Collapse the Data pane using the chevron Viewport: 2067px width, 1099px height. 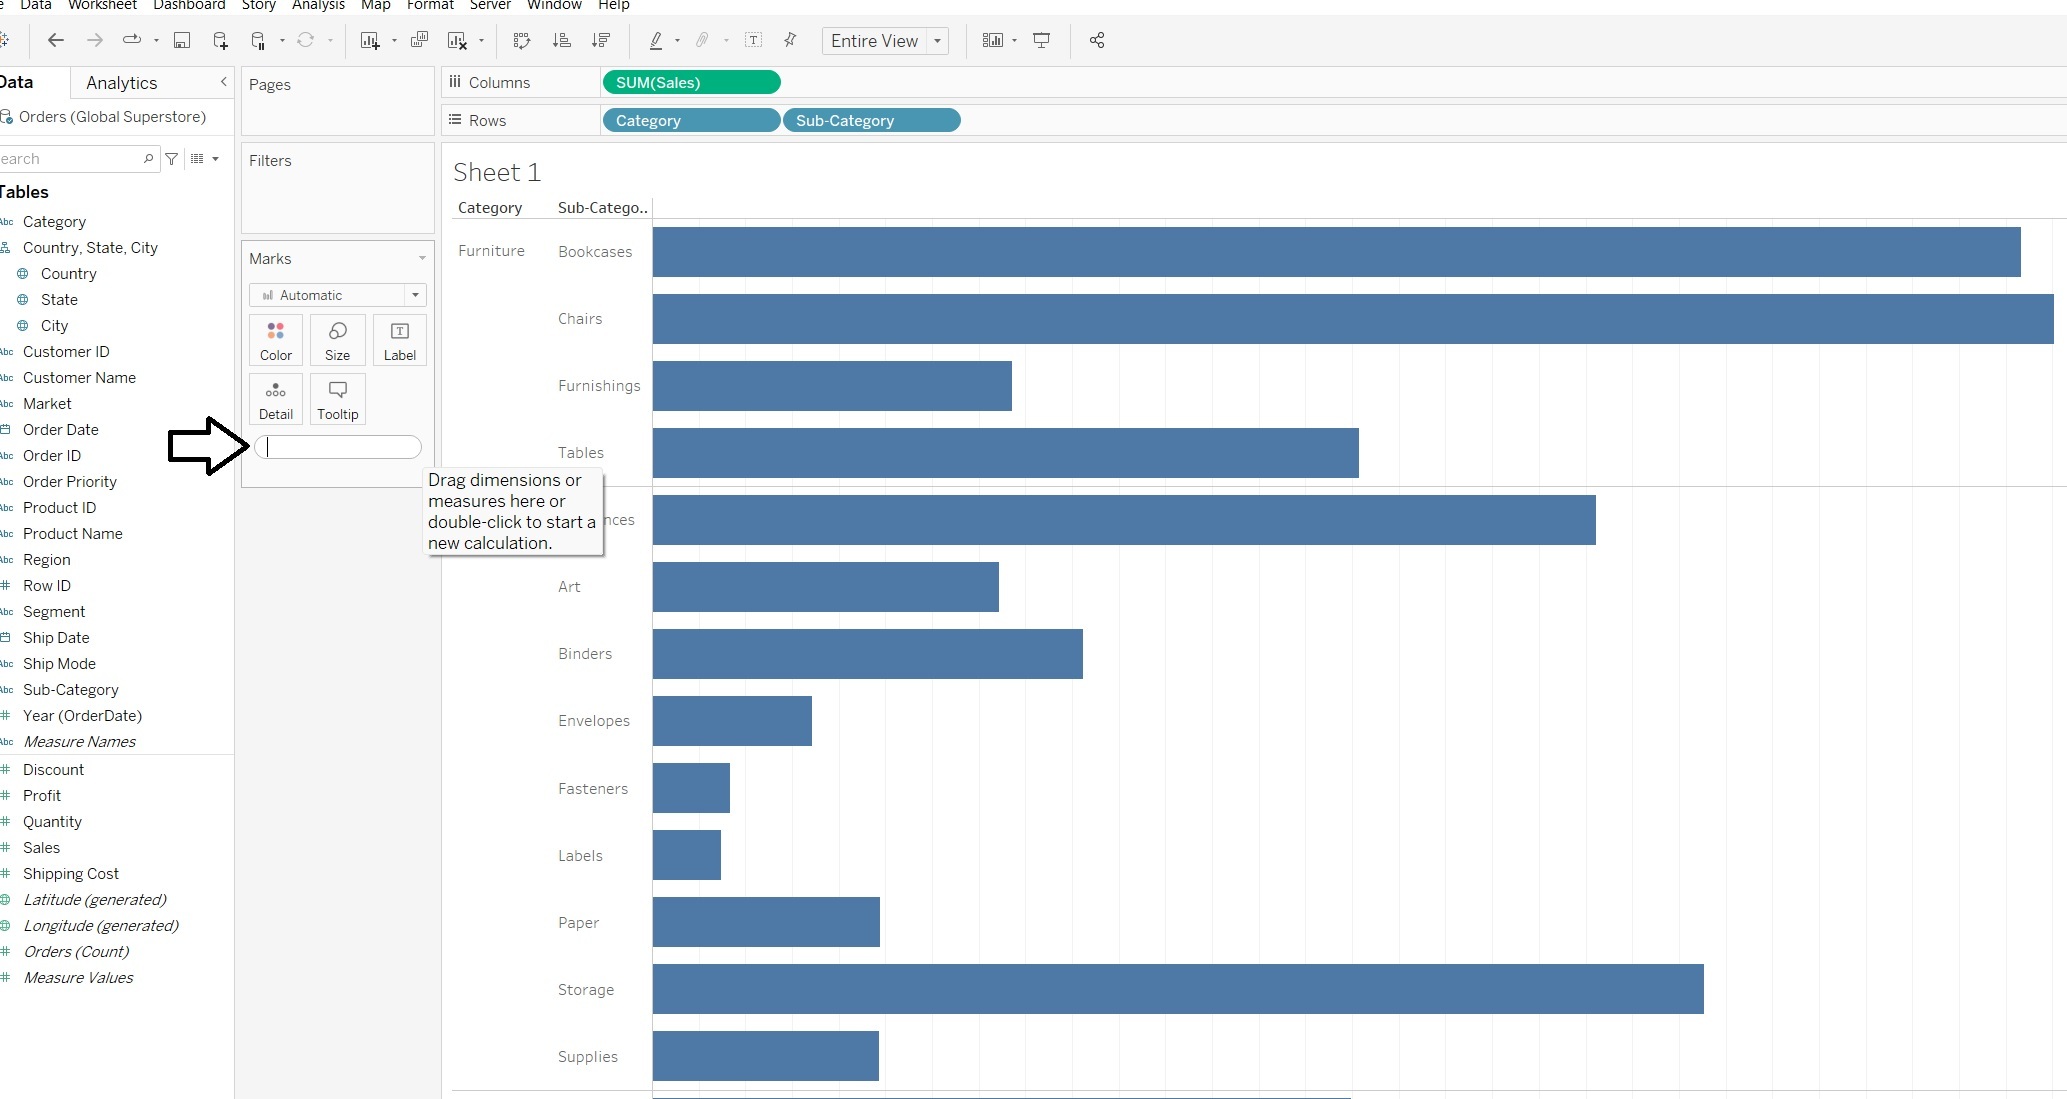[x=223, y=82]
